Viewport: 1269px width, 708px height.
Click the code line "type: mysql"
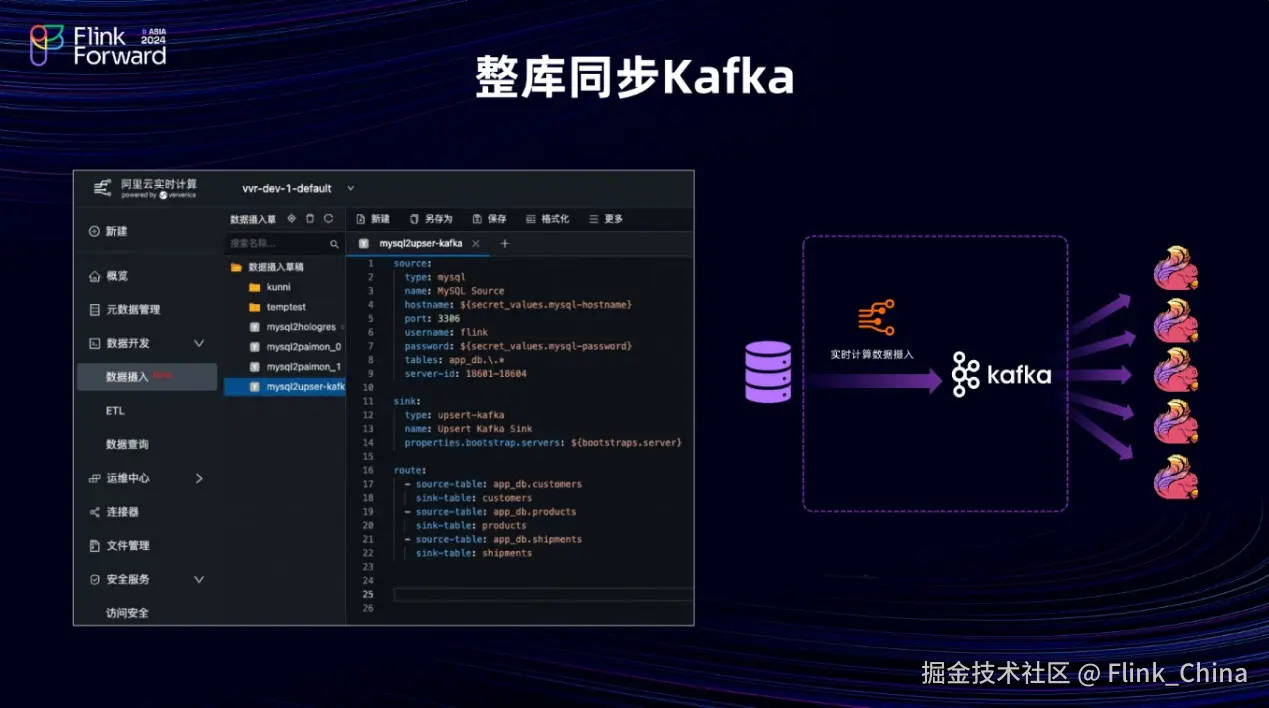click(435, 277)
